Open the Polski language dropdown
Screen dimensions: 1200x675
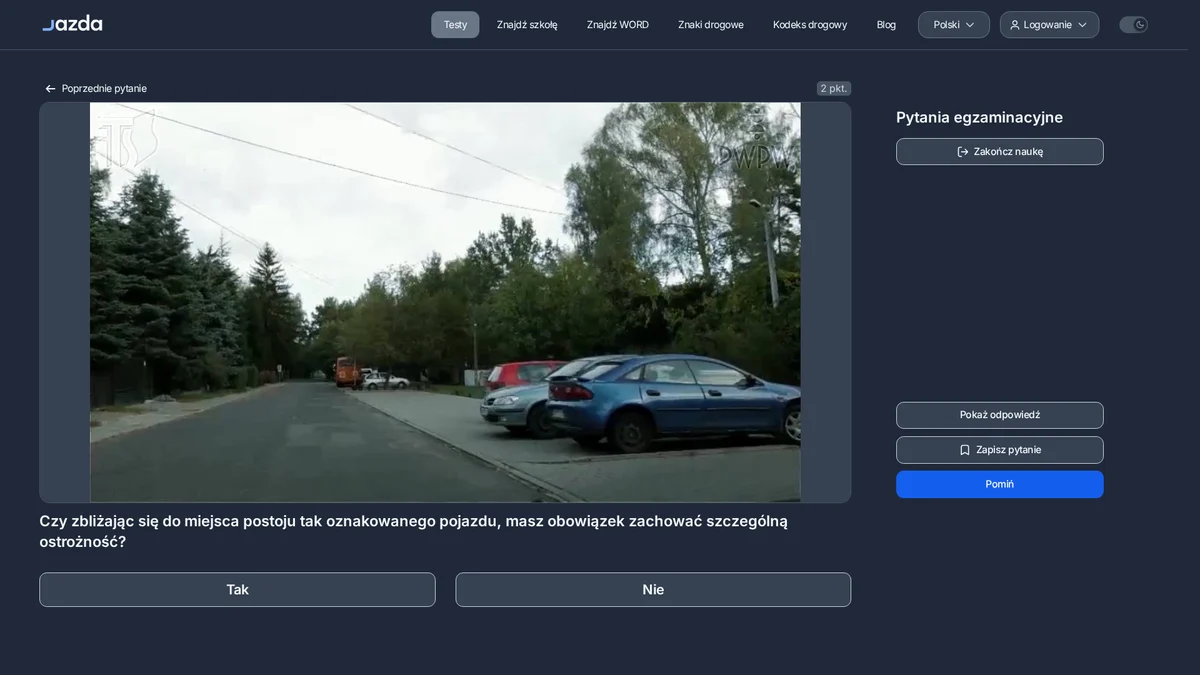pos(954,25)
